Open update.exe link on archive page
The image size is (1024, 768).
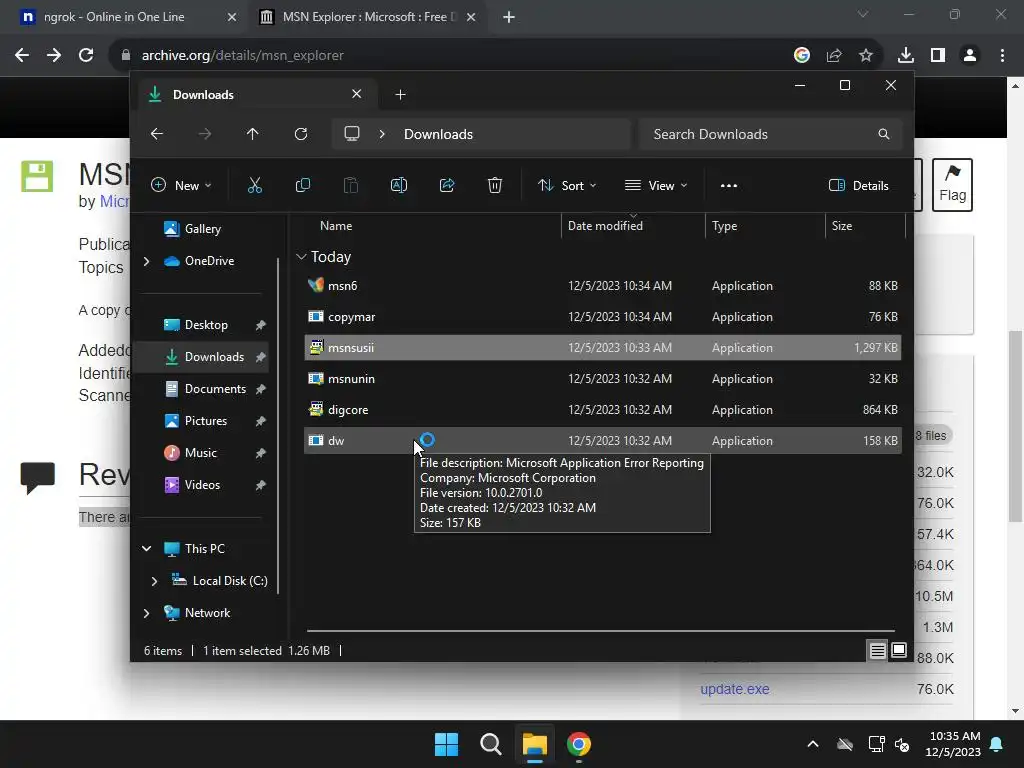(735, 689)
